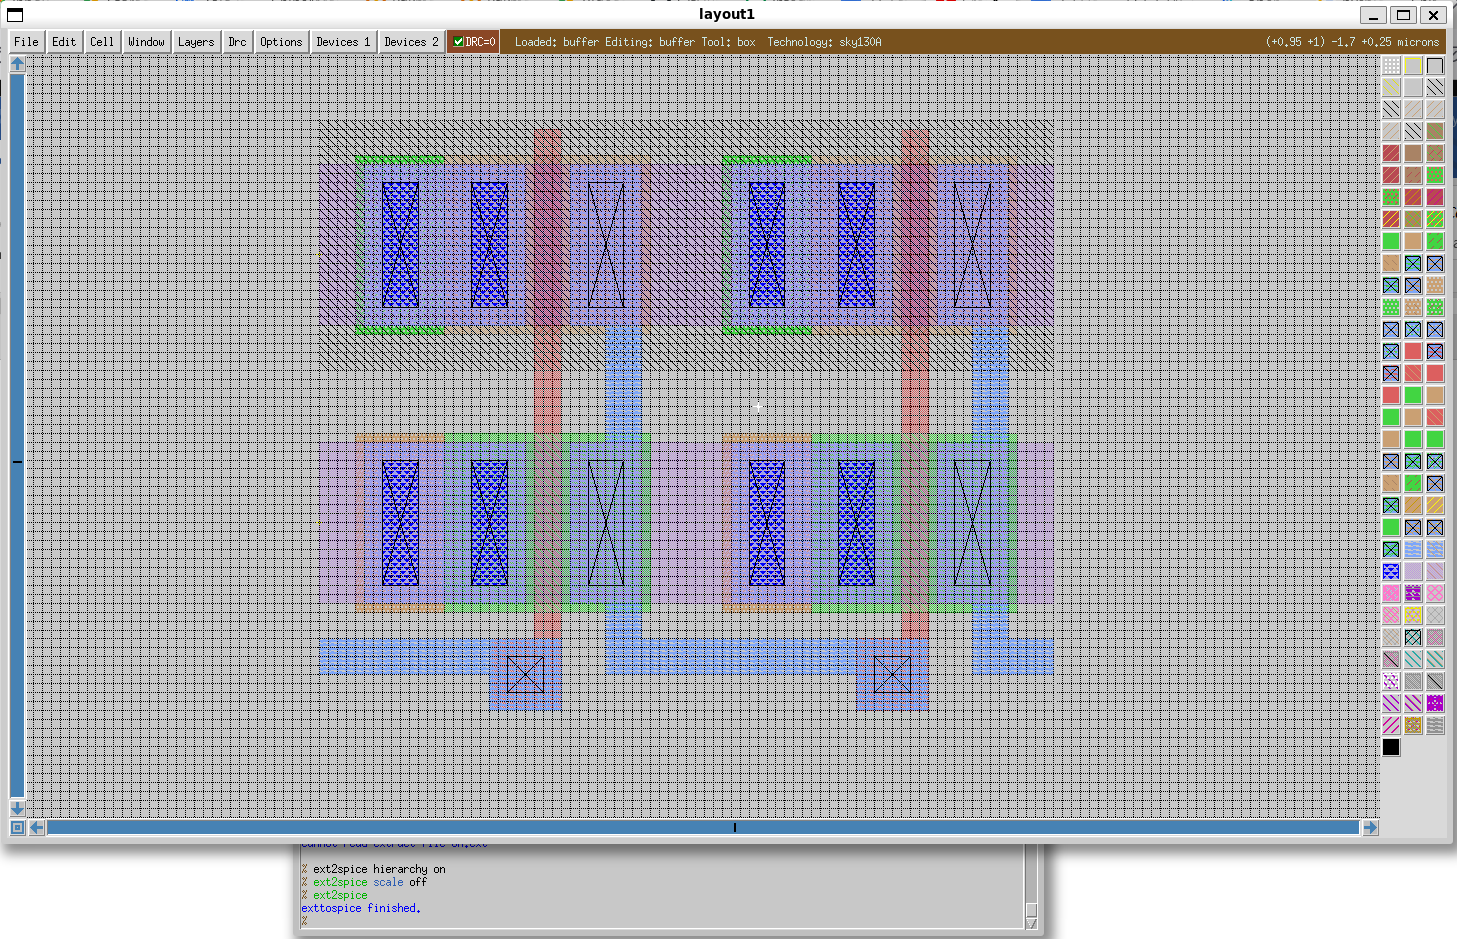Click the horizontal scrollbar track of the layout

[703, 828]
